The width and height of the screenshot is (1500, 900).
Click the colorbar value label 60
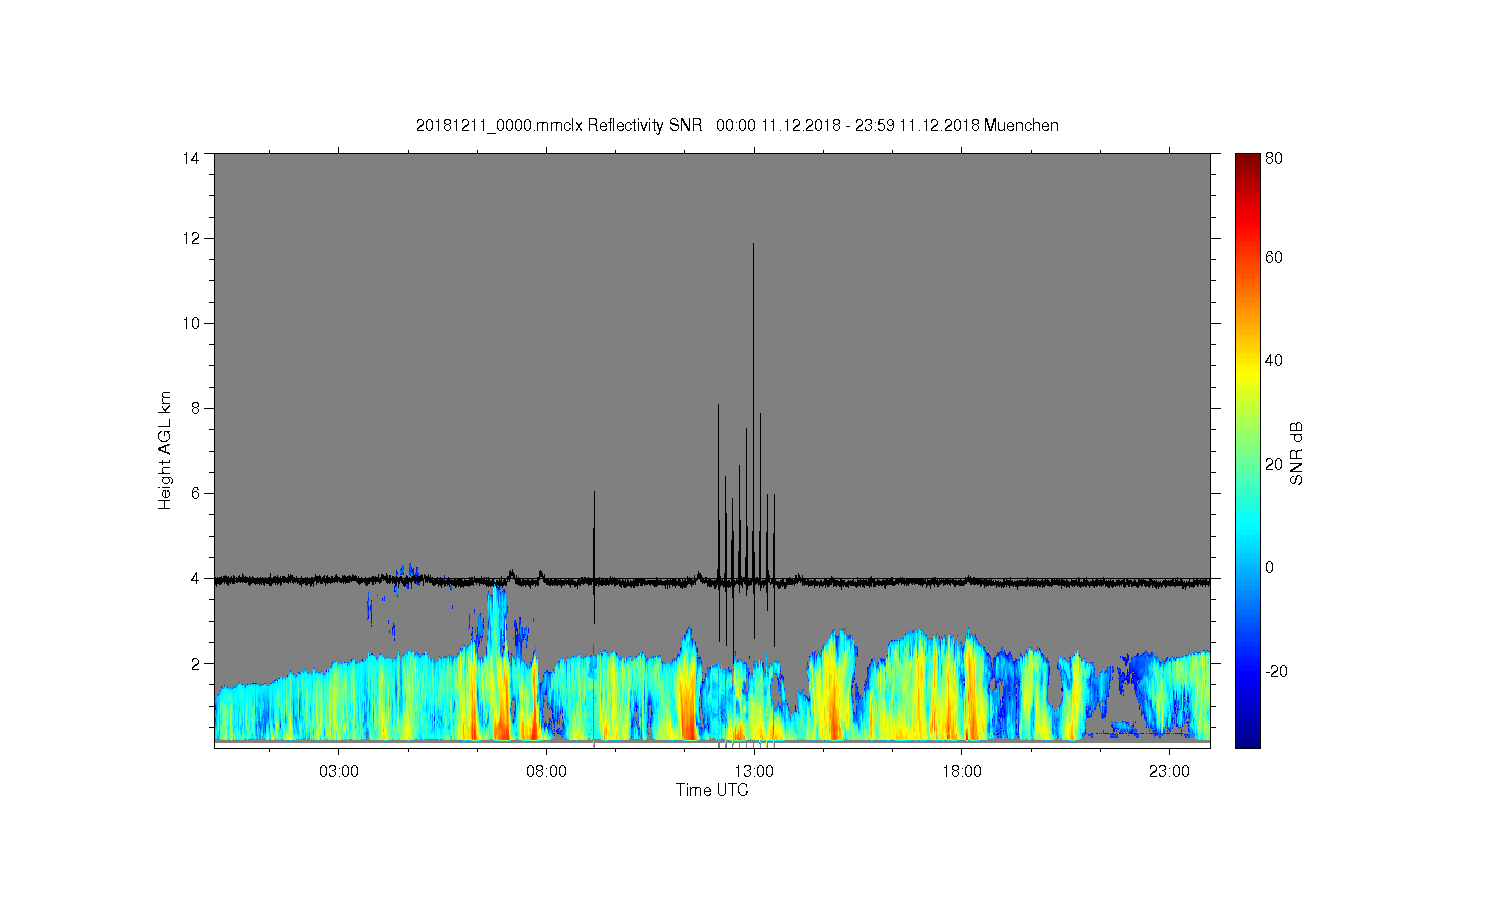[x=1274, y=257]
